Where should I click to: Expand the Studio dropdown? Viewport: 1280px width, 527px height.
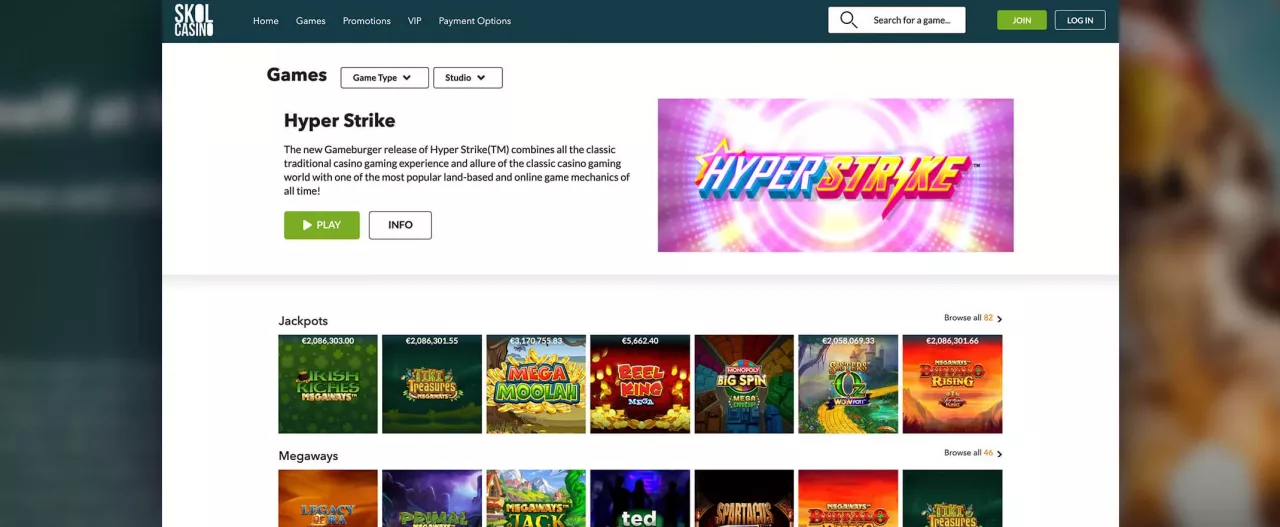[468, 78]
